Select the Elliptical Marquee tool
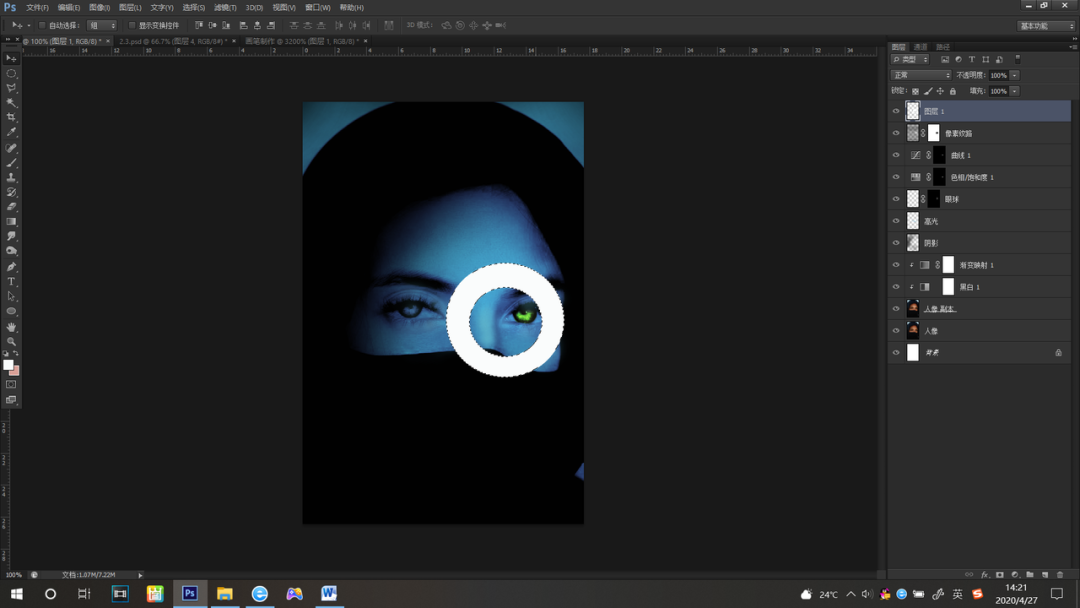 tap(11, 73)
